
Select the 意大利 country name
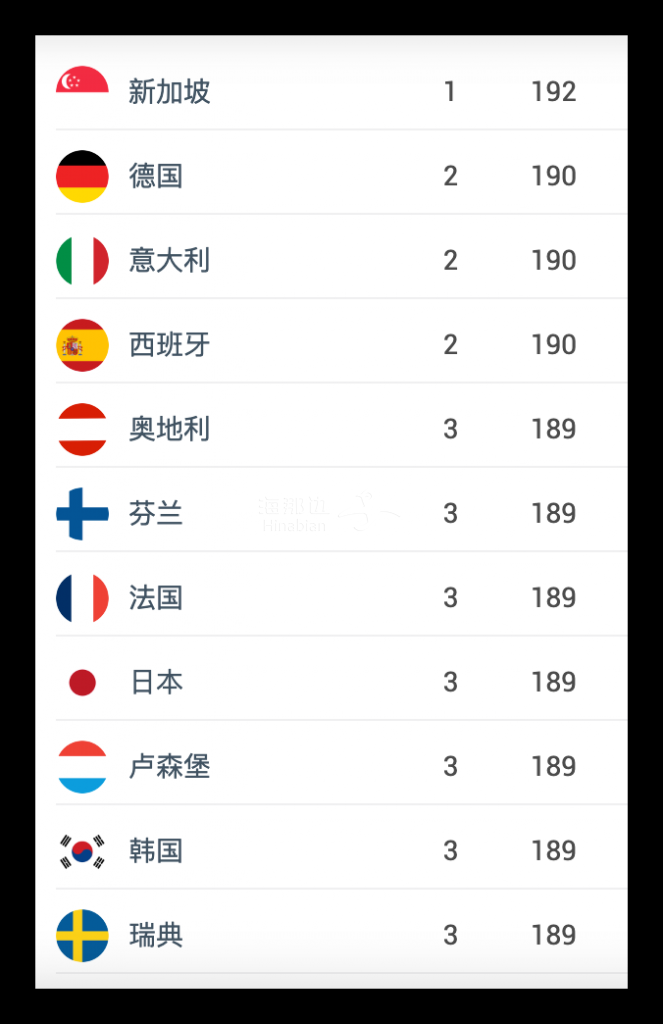pos(169,260)
